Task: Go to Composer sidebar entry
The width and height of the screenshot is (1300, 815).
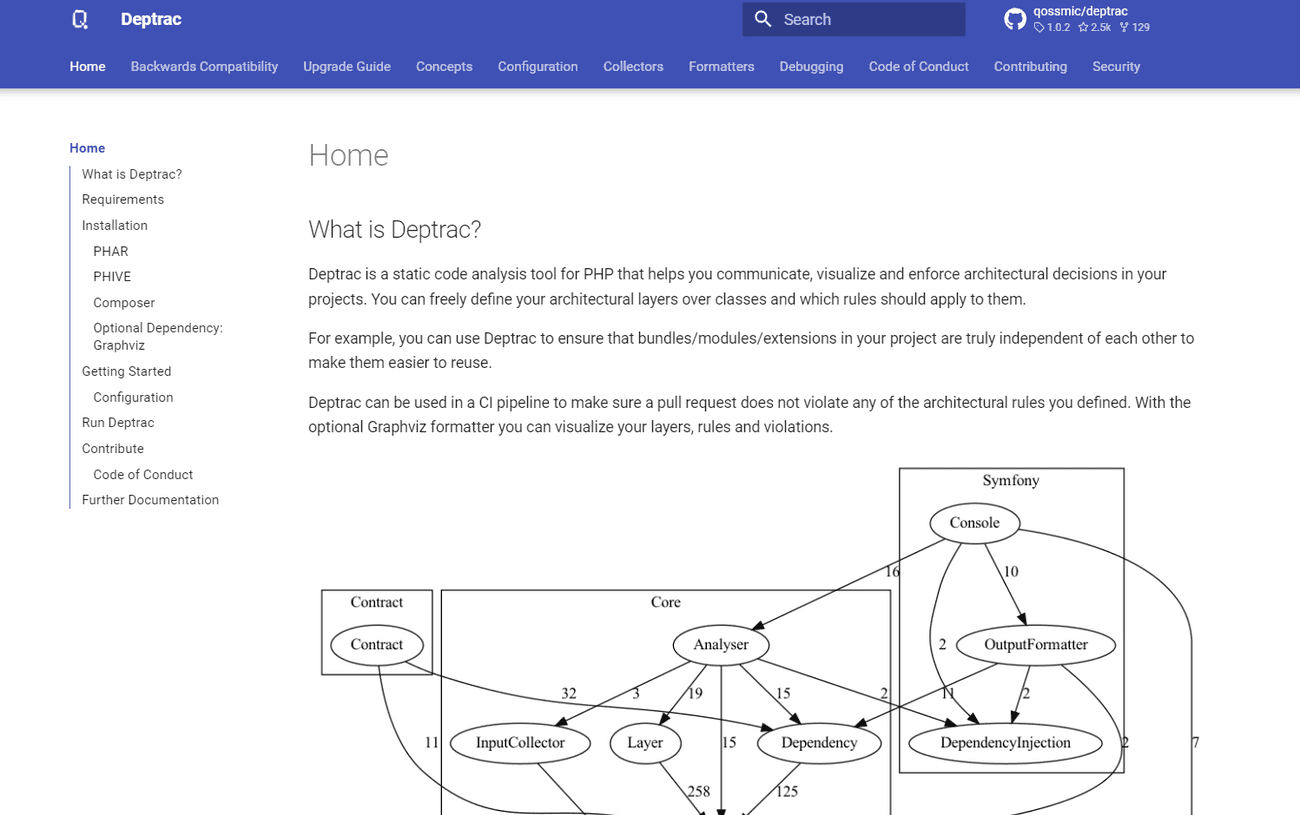Action: 124,302
